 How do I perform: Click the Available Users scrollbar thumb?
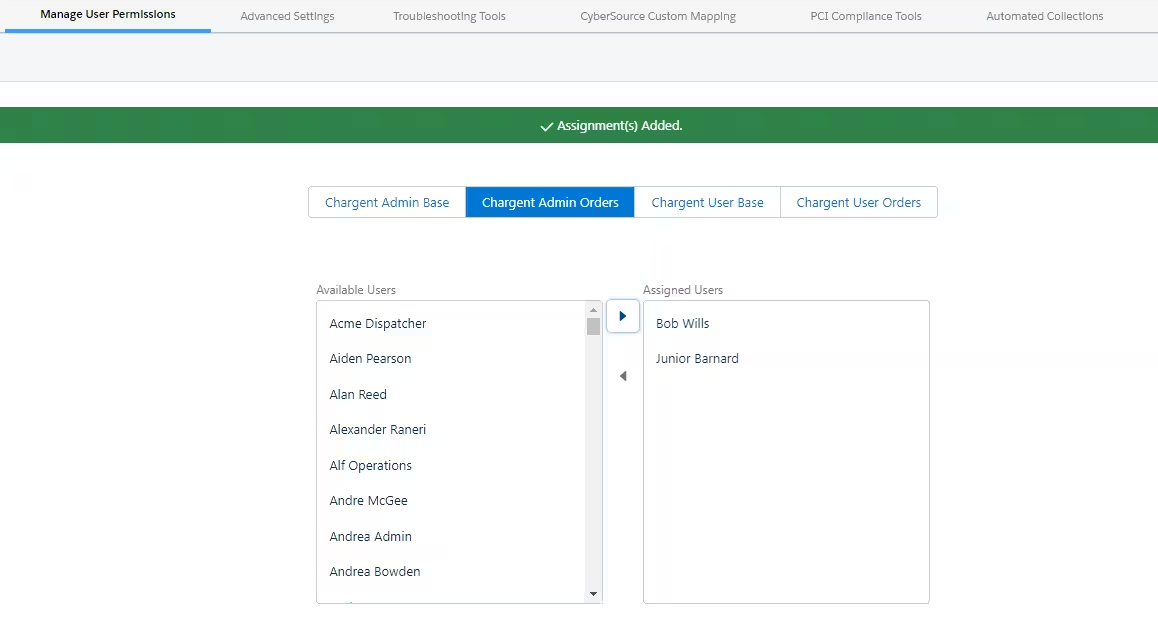pos(593,326)
